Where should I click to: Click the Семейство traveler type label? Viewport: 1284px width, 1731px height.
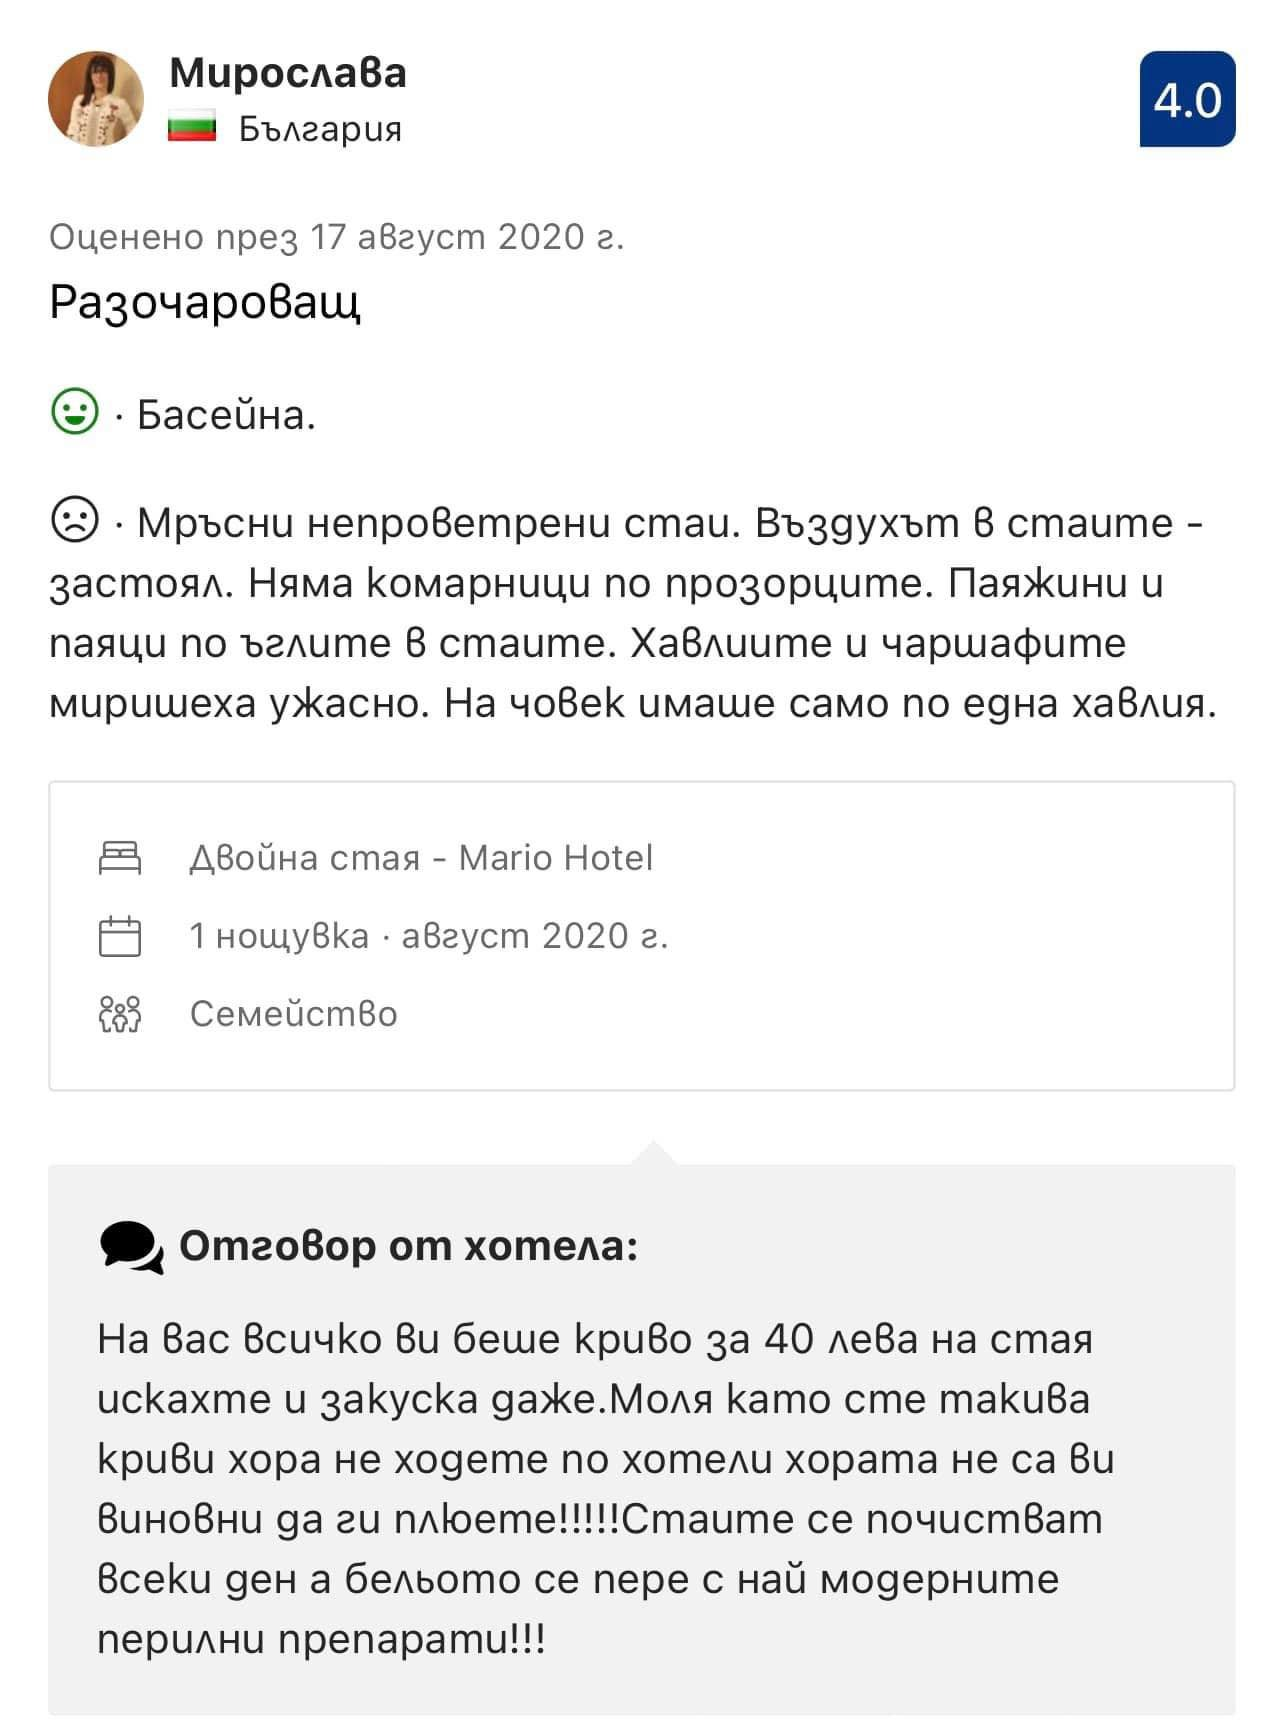tap(293, 1014)
